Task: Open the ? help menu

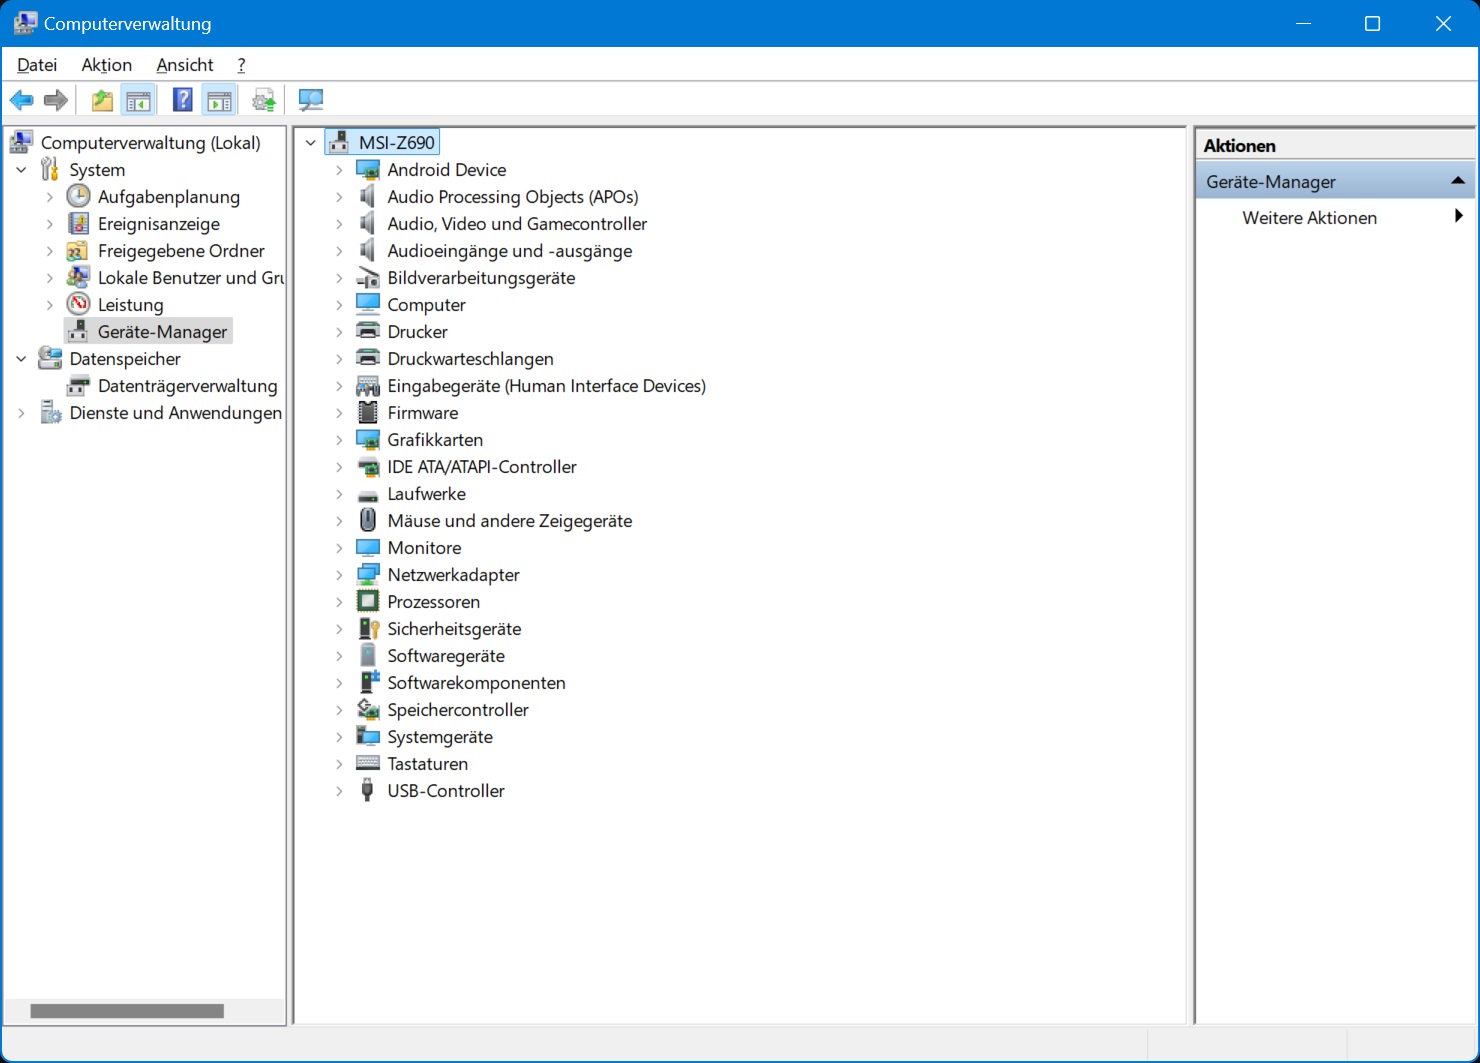Action: pos(241,65)
